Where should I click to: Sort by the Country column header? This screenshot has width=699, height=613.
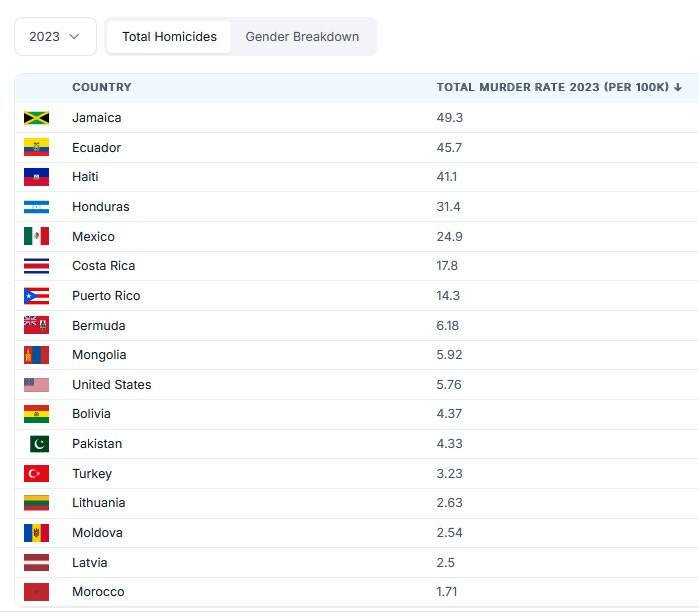pyautogui.click(x=102, y=87)
